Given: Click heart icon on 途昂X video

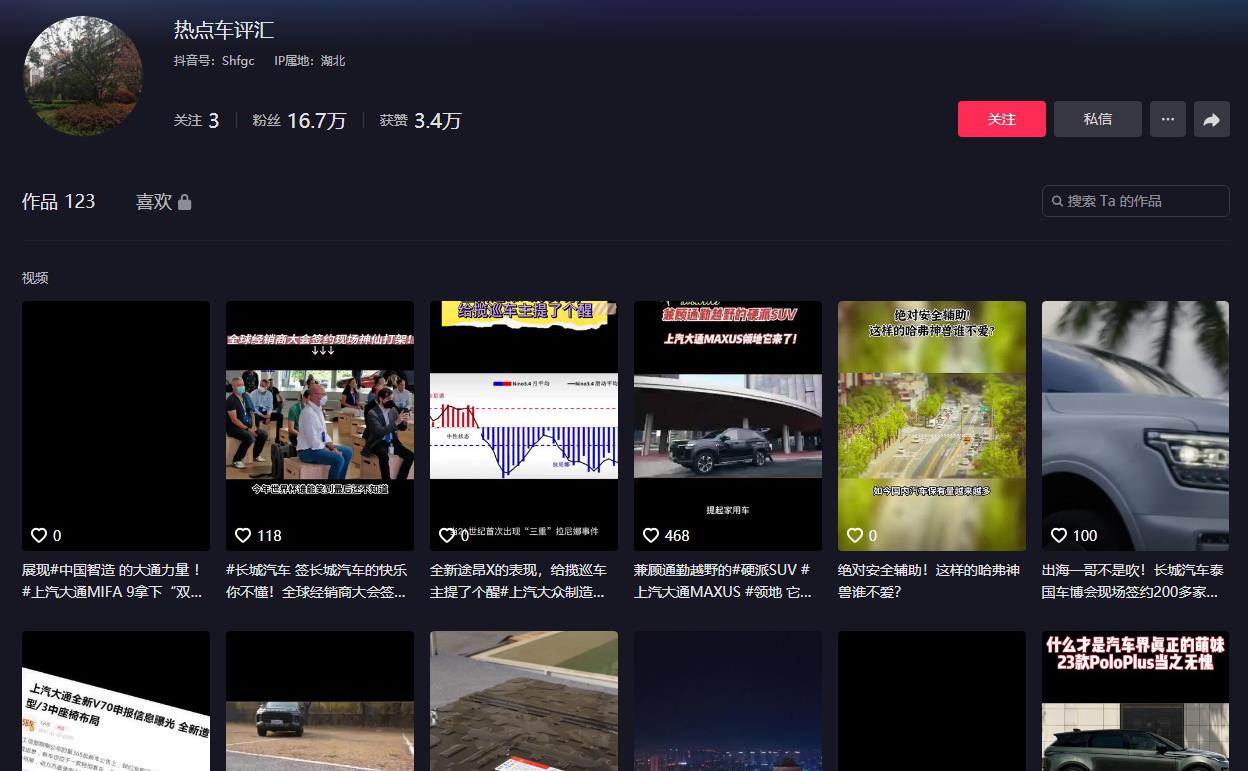Looking at the screenshot, I should click(x=447, y=535).
